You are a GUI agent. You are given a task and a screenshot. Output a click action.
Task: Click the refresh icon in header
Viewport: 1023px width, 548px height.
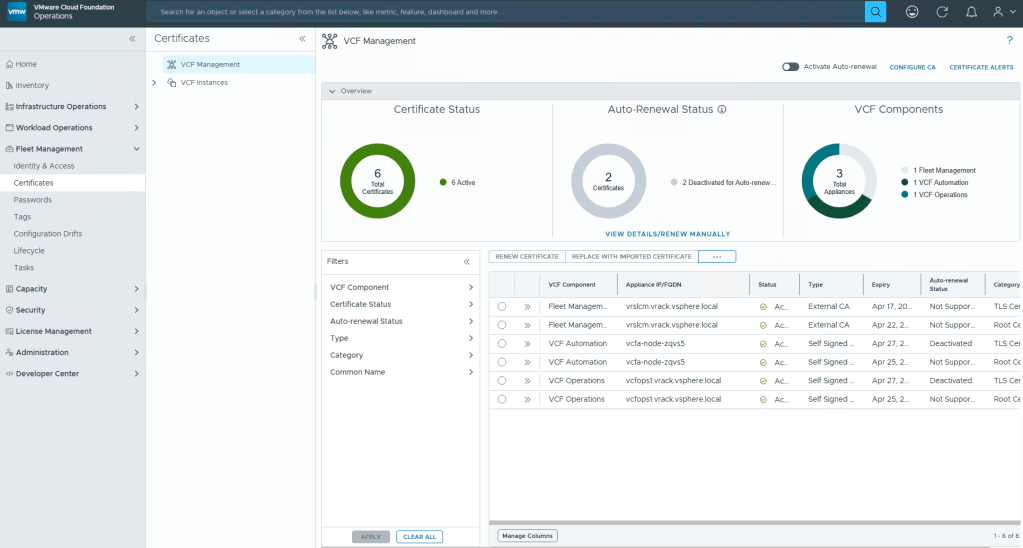(941, 12)
